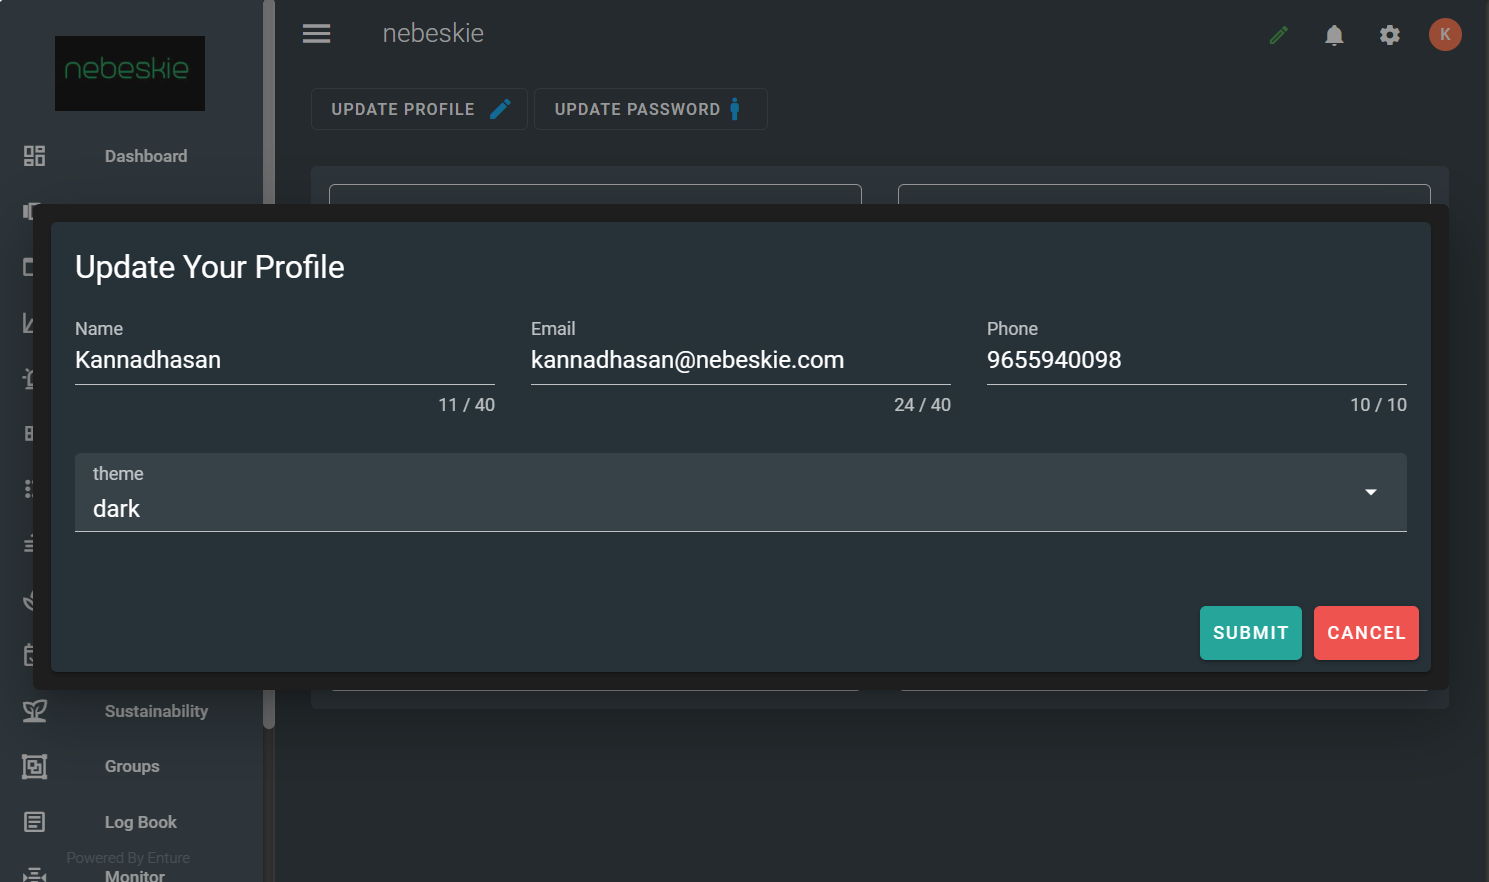This screenshot has width=1489, height=882.
Task: Go to Sustainability in the sidebar
Action: click(x=156, y=711)
